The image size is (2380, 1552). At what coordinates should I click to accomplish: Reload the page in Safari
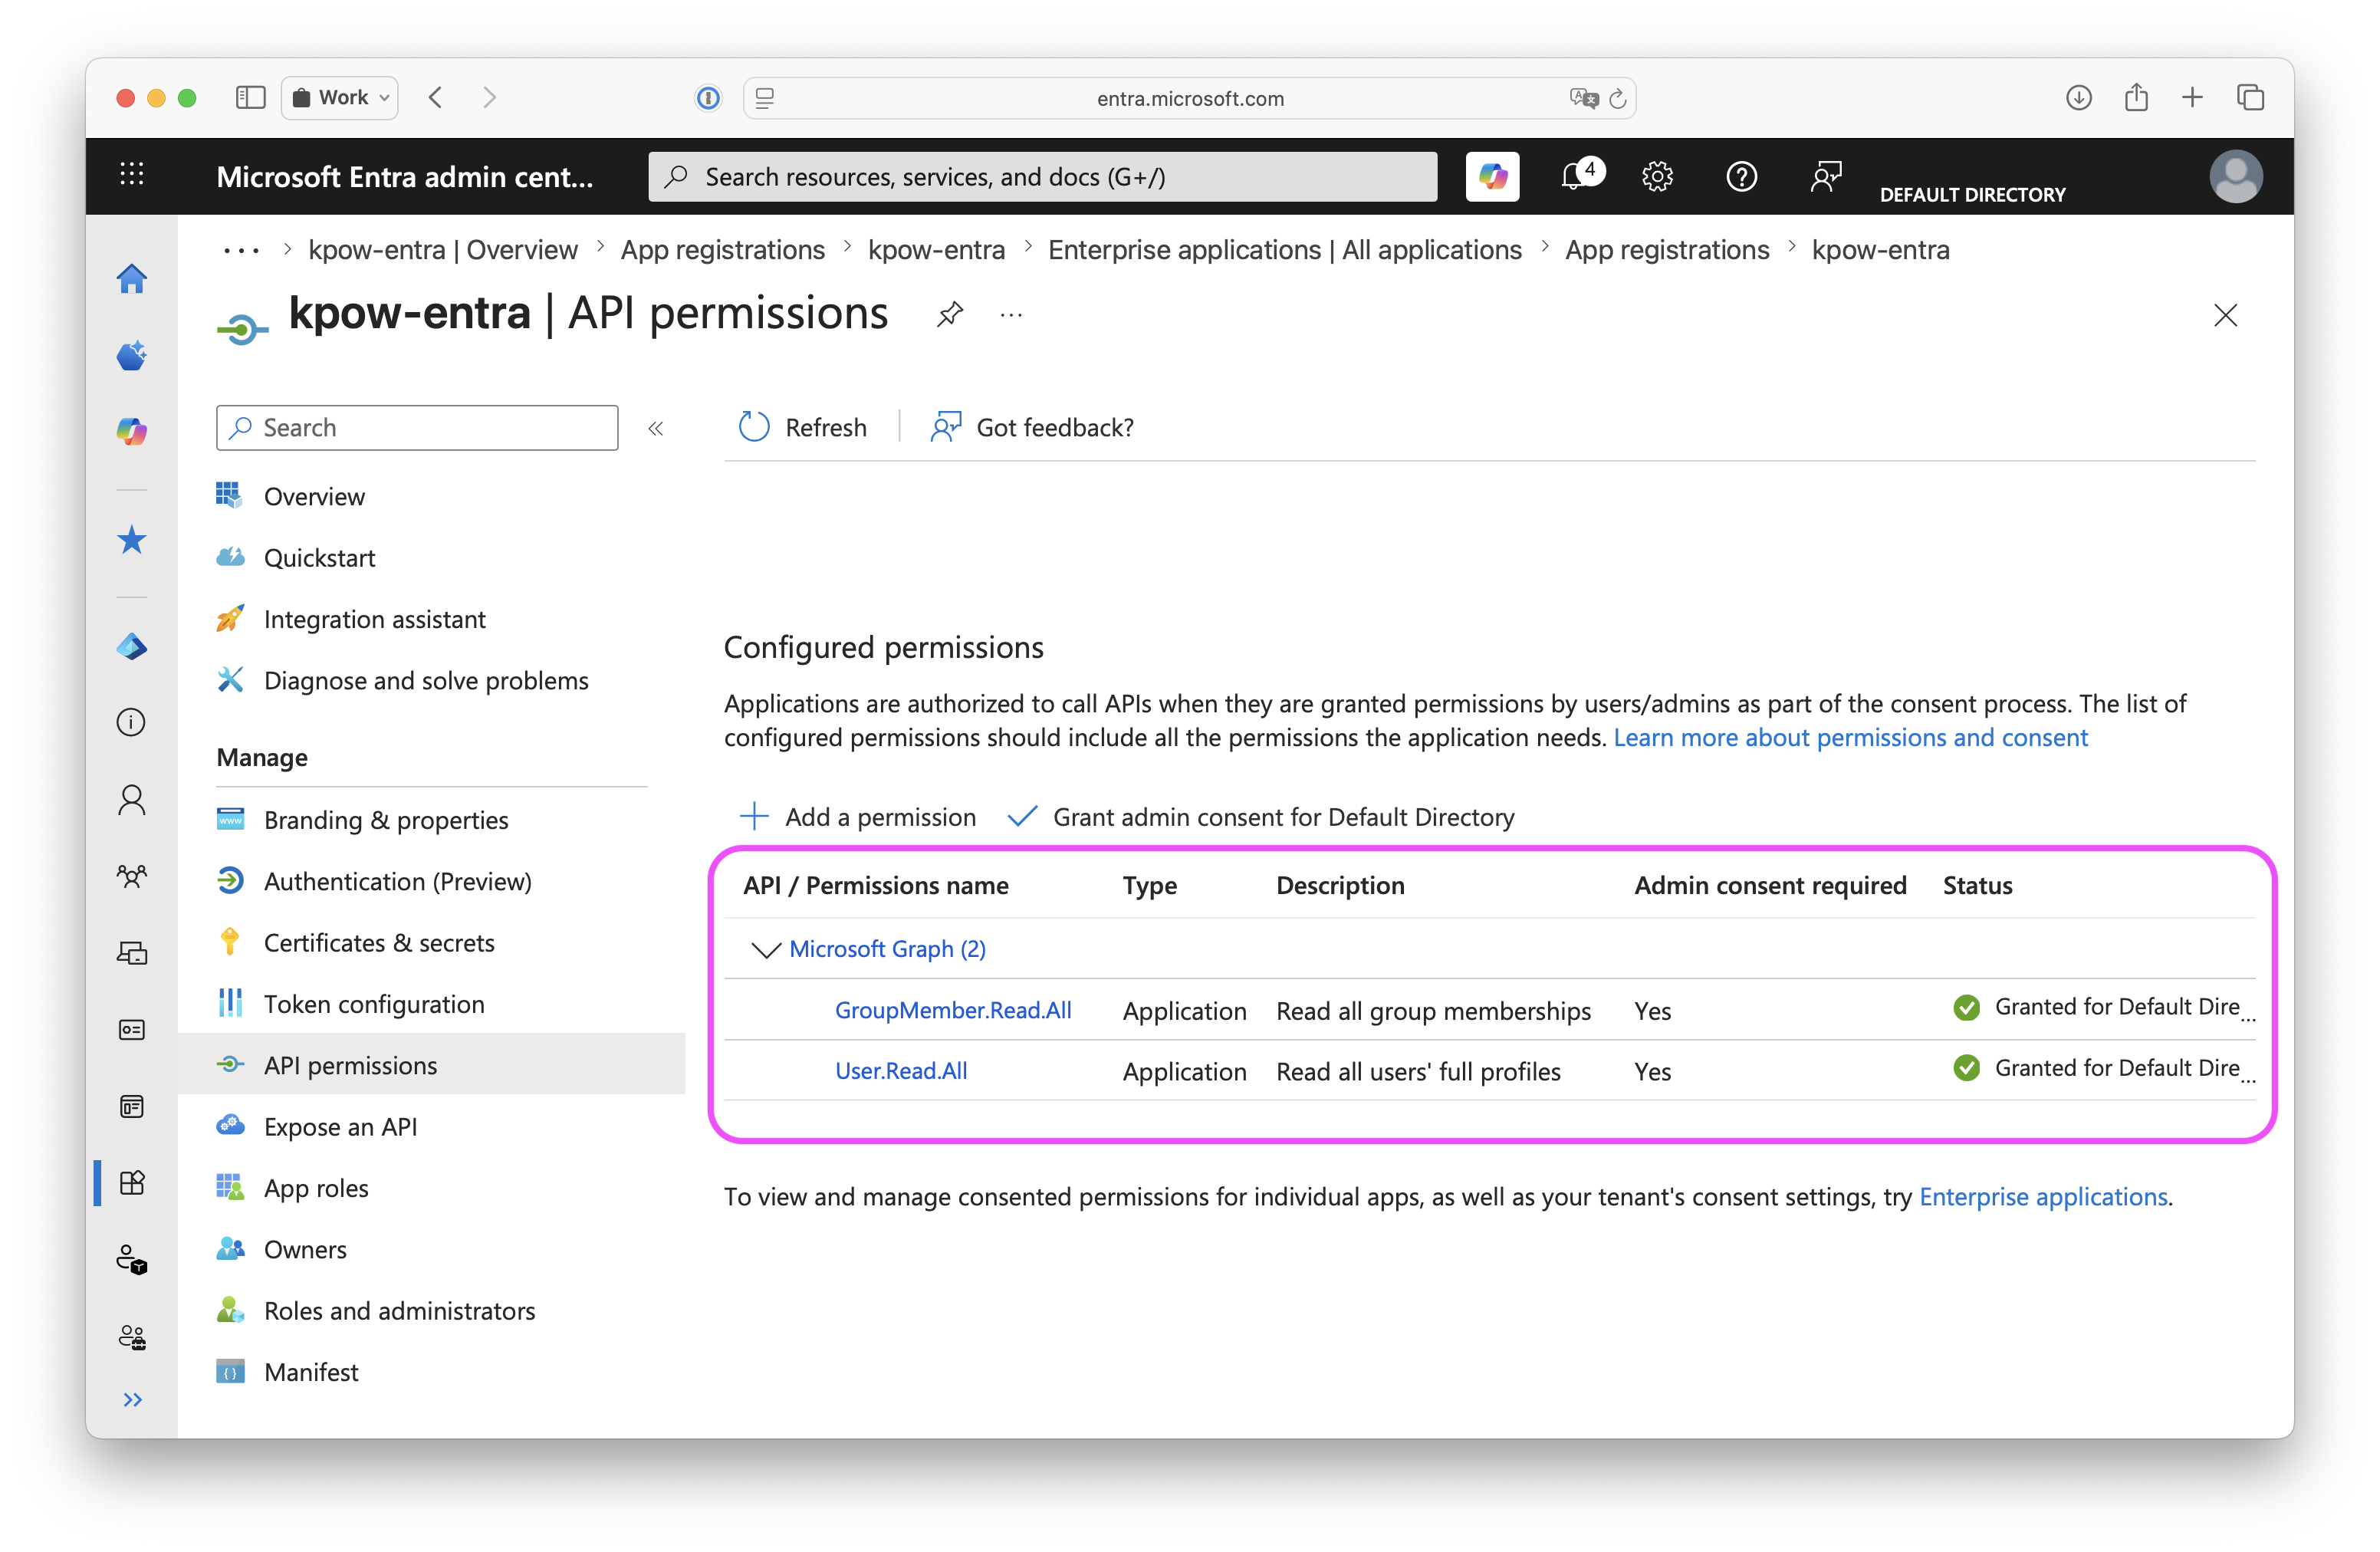1617,98
